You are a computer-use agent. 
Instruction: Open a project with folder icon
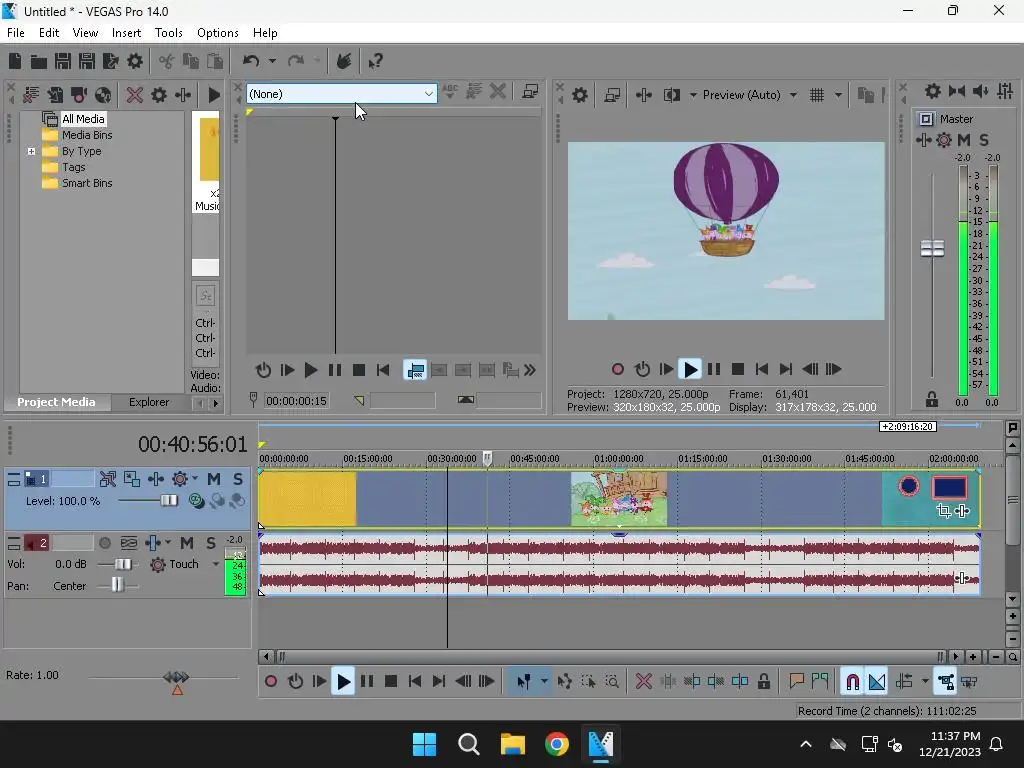(x=39, y=61)
